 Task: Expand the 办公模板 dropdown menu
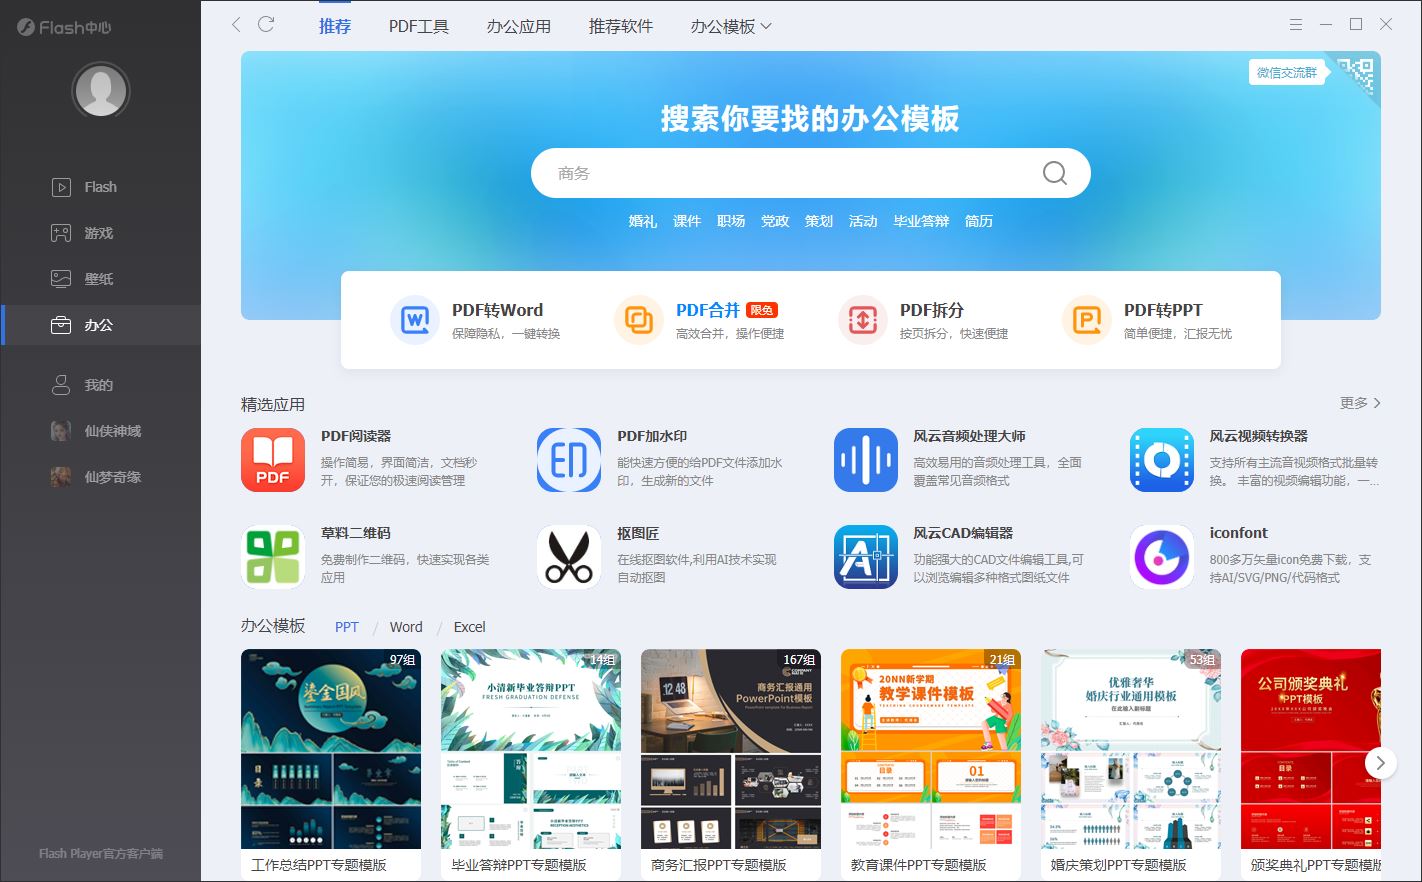(x=728, y=28)
